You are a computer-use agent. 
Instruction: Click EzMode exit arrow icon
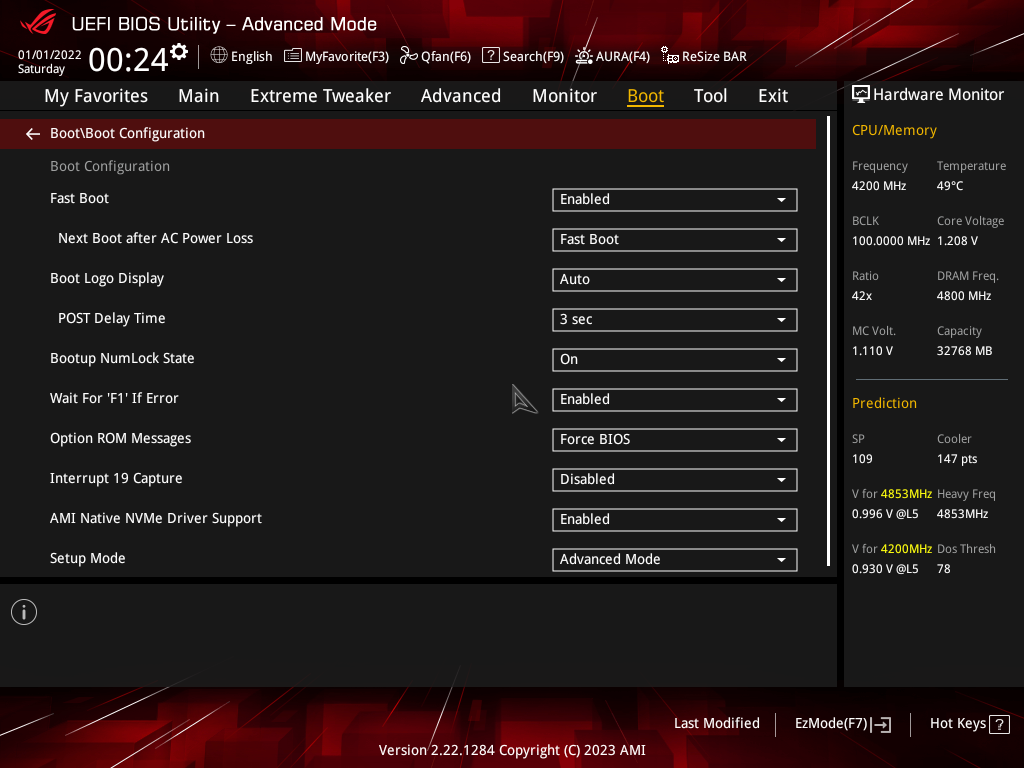pyautogui.click(x=882, y=724)
